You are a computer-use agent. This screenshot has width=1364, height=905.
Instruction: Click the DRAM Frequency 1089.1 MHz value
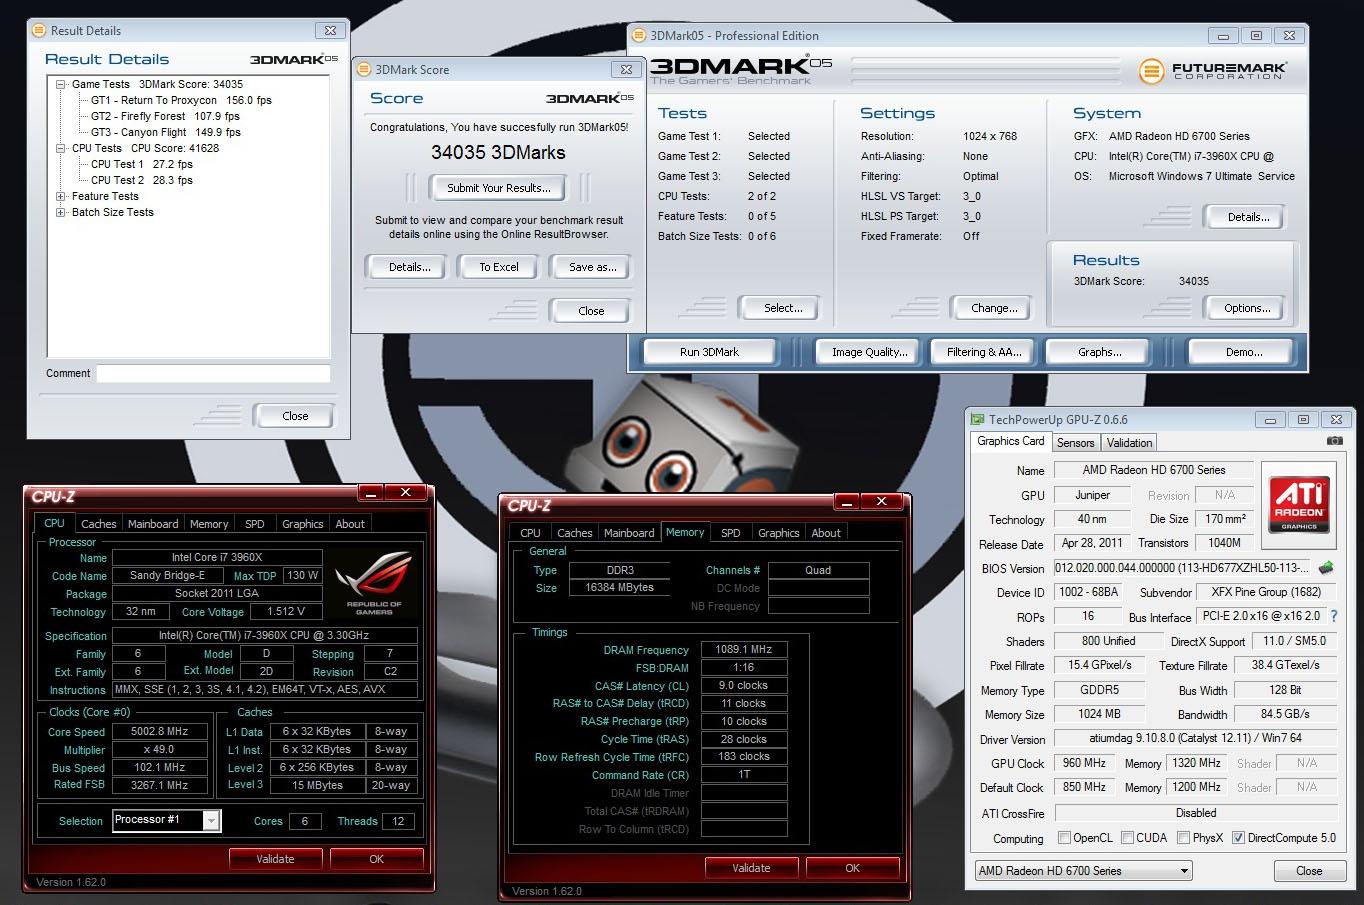[743, 649]
